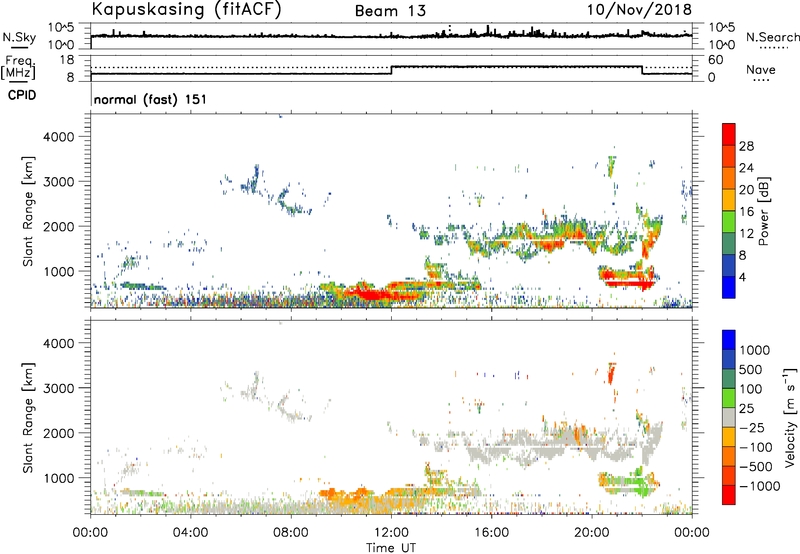Screen dimensions: 800x554
Task: Click the date '10/Nov/2018'
Action: pyautogui.click(x=639, y=9)
